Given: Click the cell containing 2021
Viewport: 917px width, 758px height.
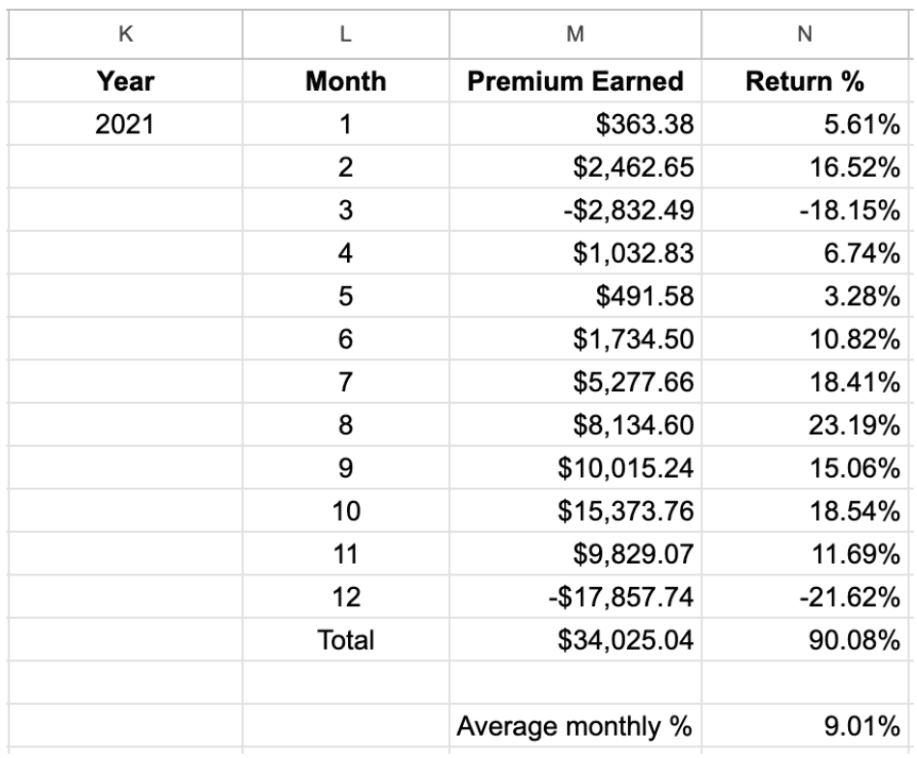Looking at the screenshot, I should [125, 124].
